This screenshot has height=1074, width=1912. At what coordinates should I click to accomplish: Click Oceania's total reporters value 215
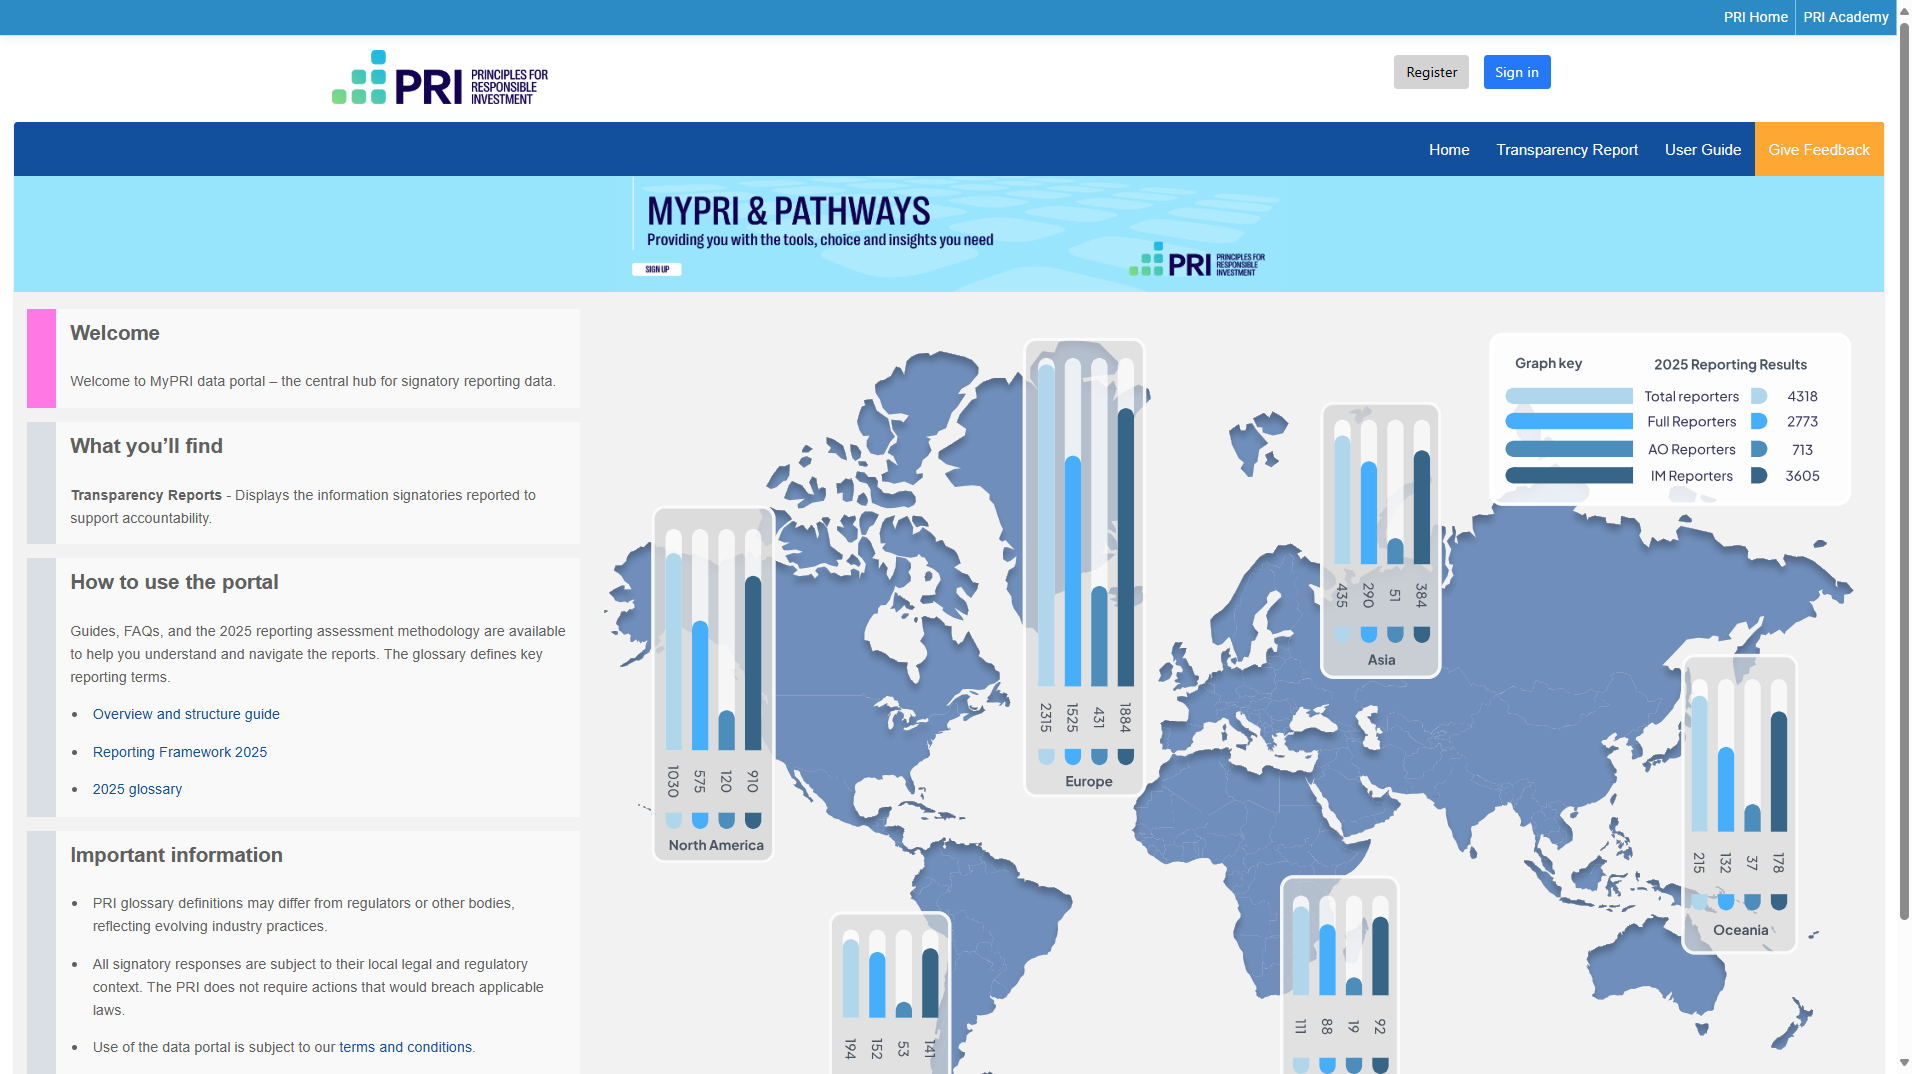pyautogui.click(x=1699, y=862)
